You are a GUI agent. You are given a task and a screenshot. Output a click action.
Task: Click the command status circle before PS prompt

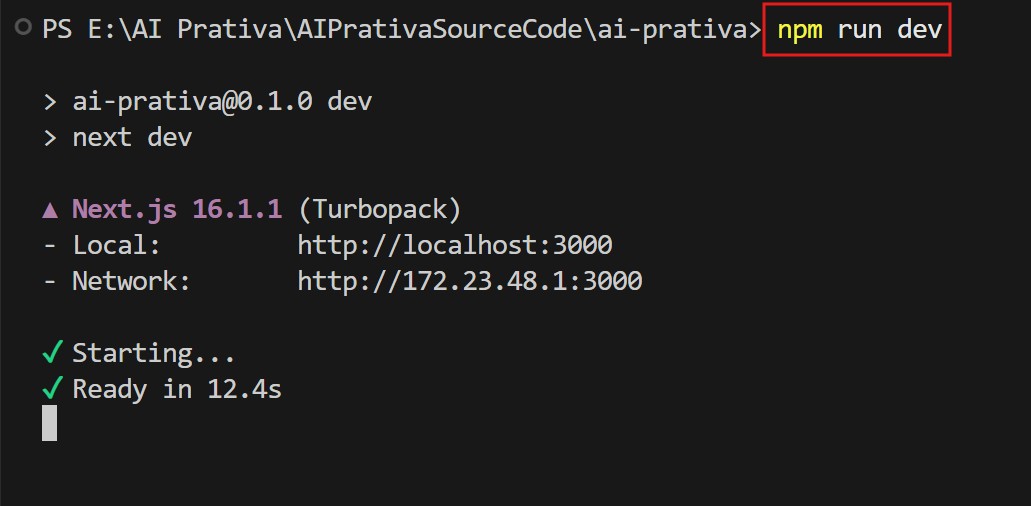pyautogui.click(x=23, y=29)
